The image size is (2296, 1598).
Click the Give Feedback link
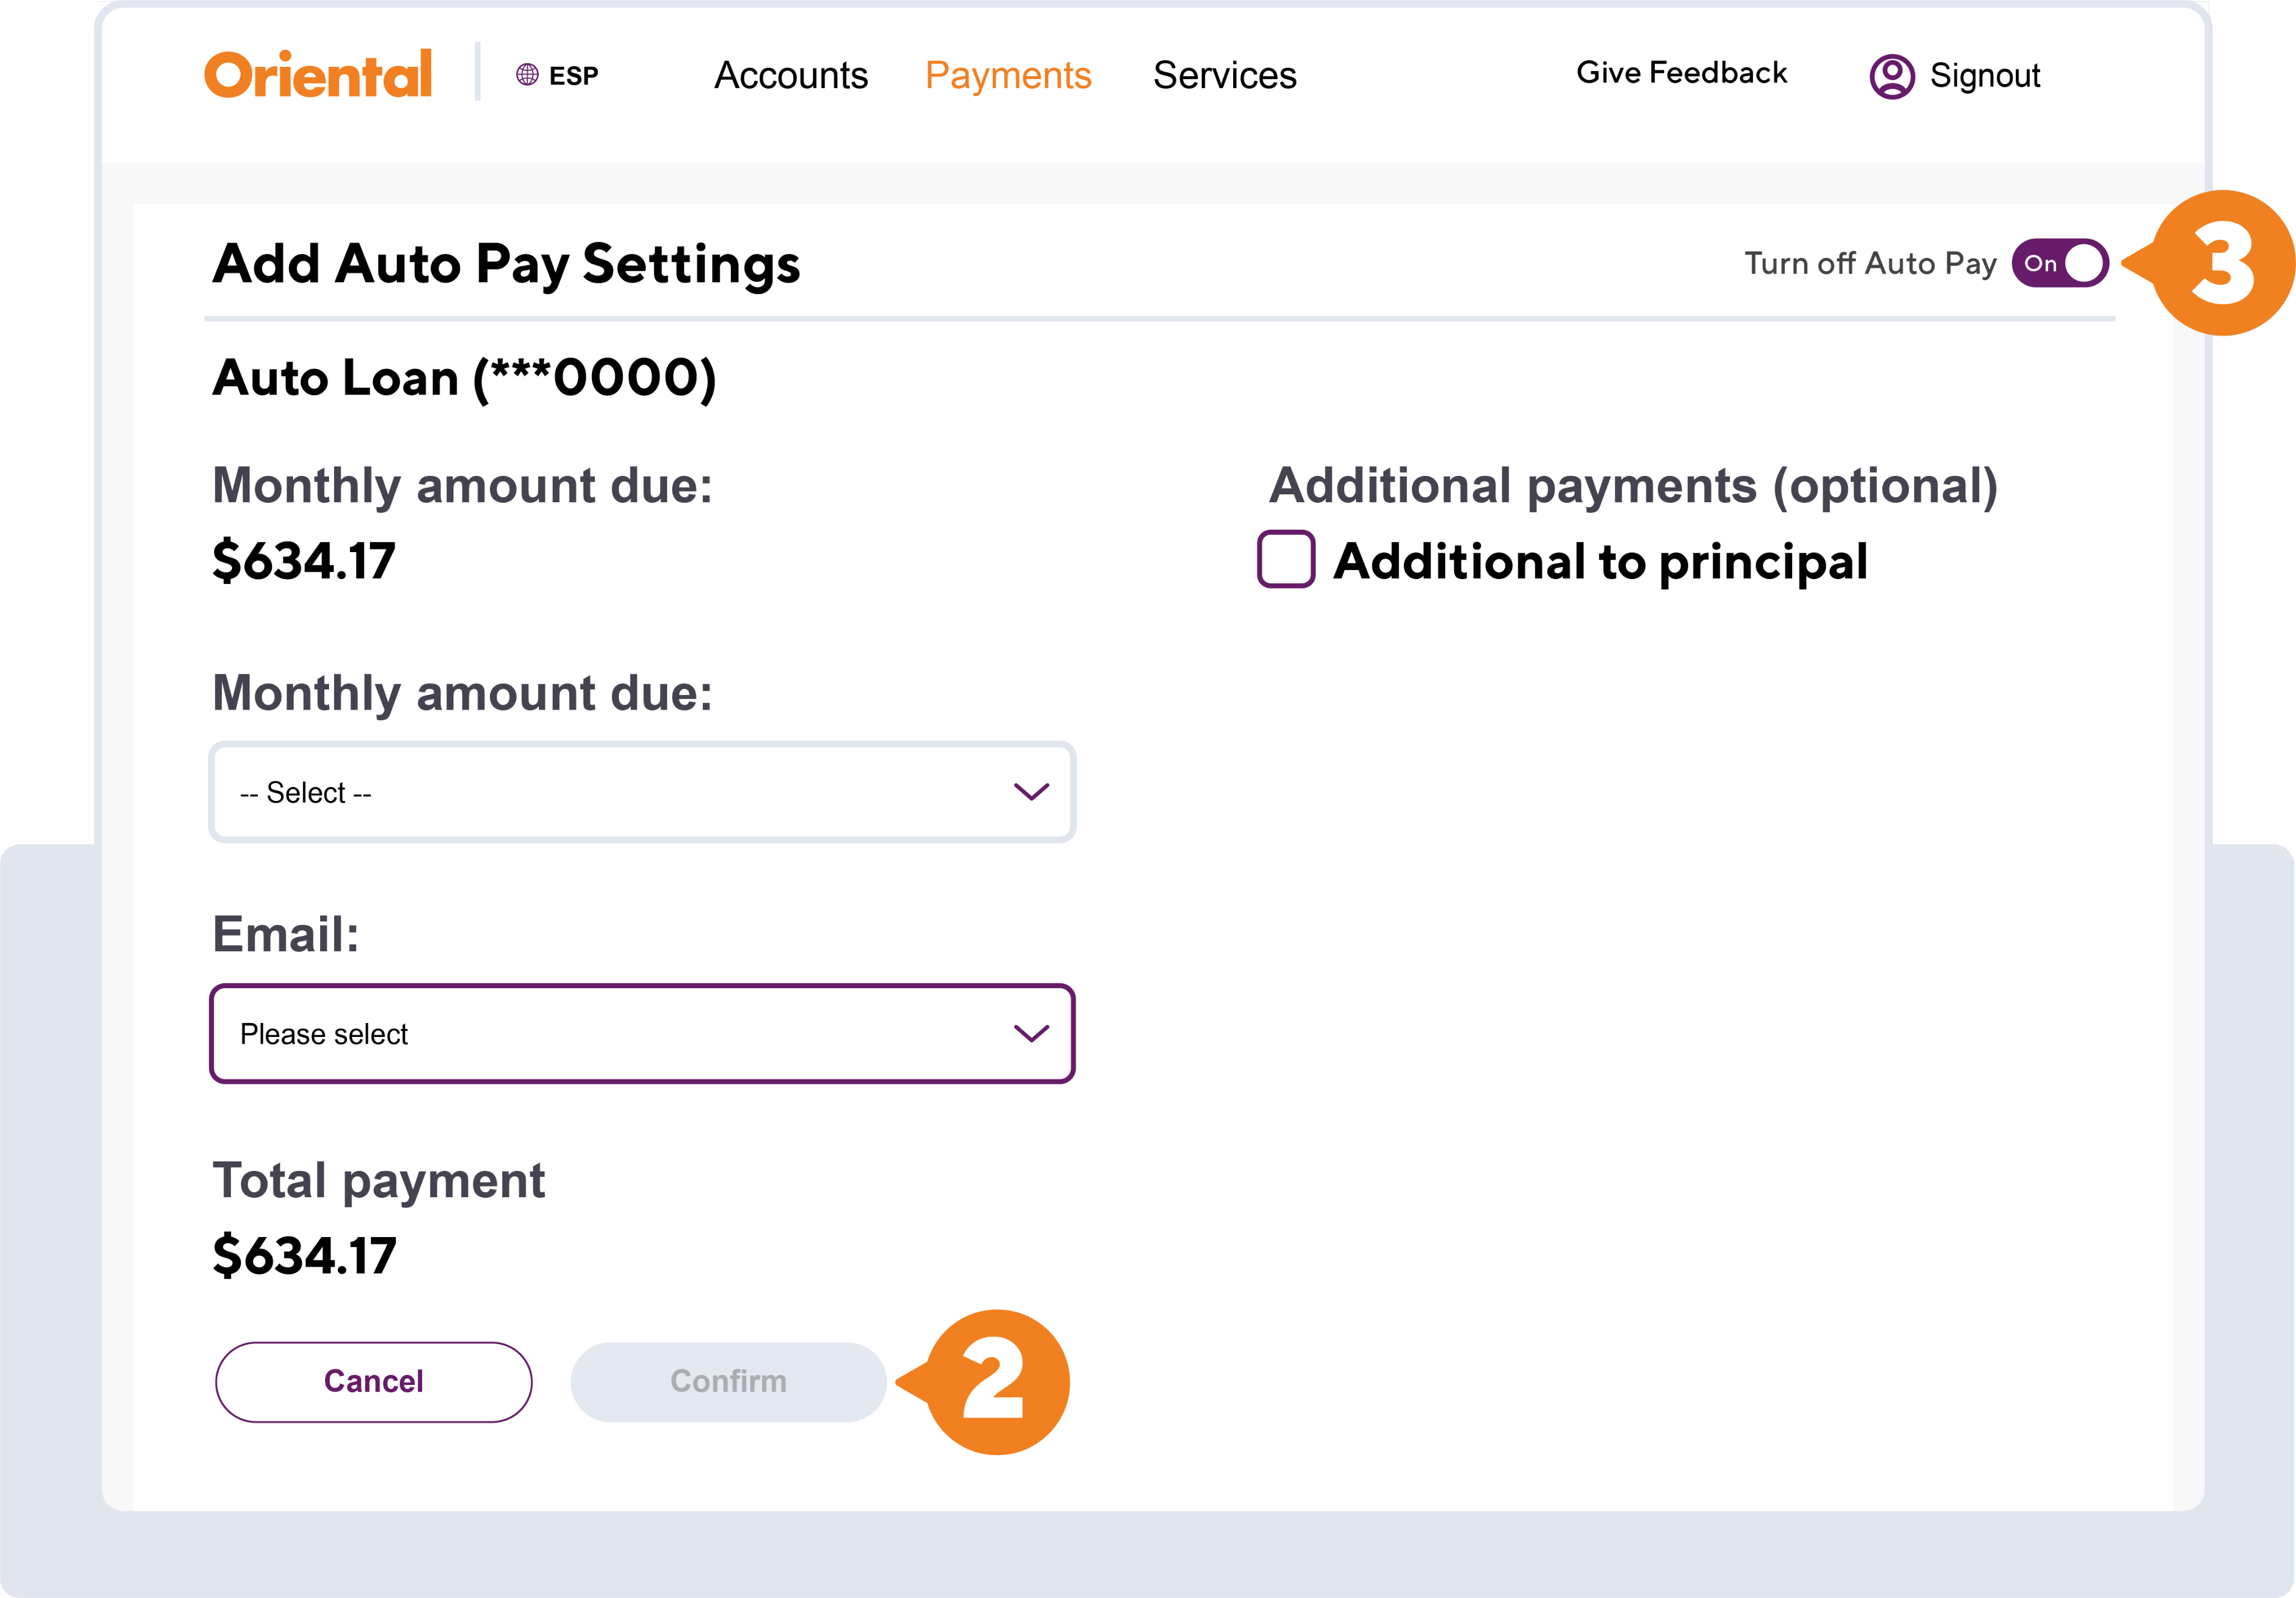click(x=1681, y=73)
